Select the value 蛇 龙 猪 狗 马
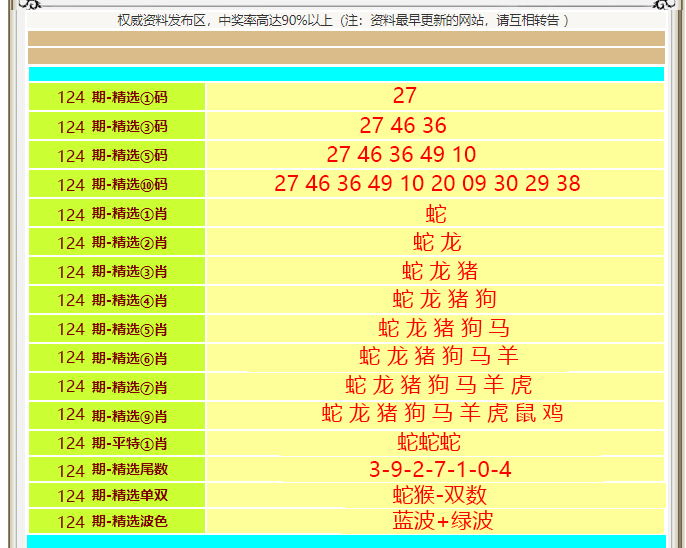This screenshot has width=686, height=548. click(444, 328)
